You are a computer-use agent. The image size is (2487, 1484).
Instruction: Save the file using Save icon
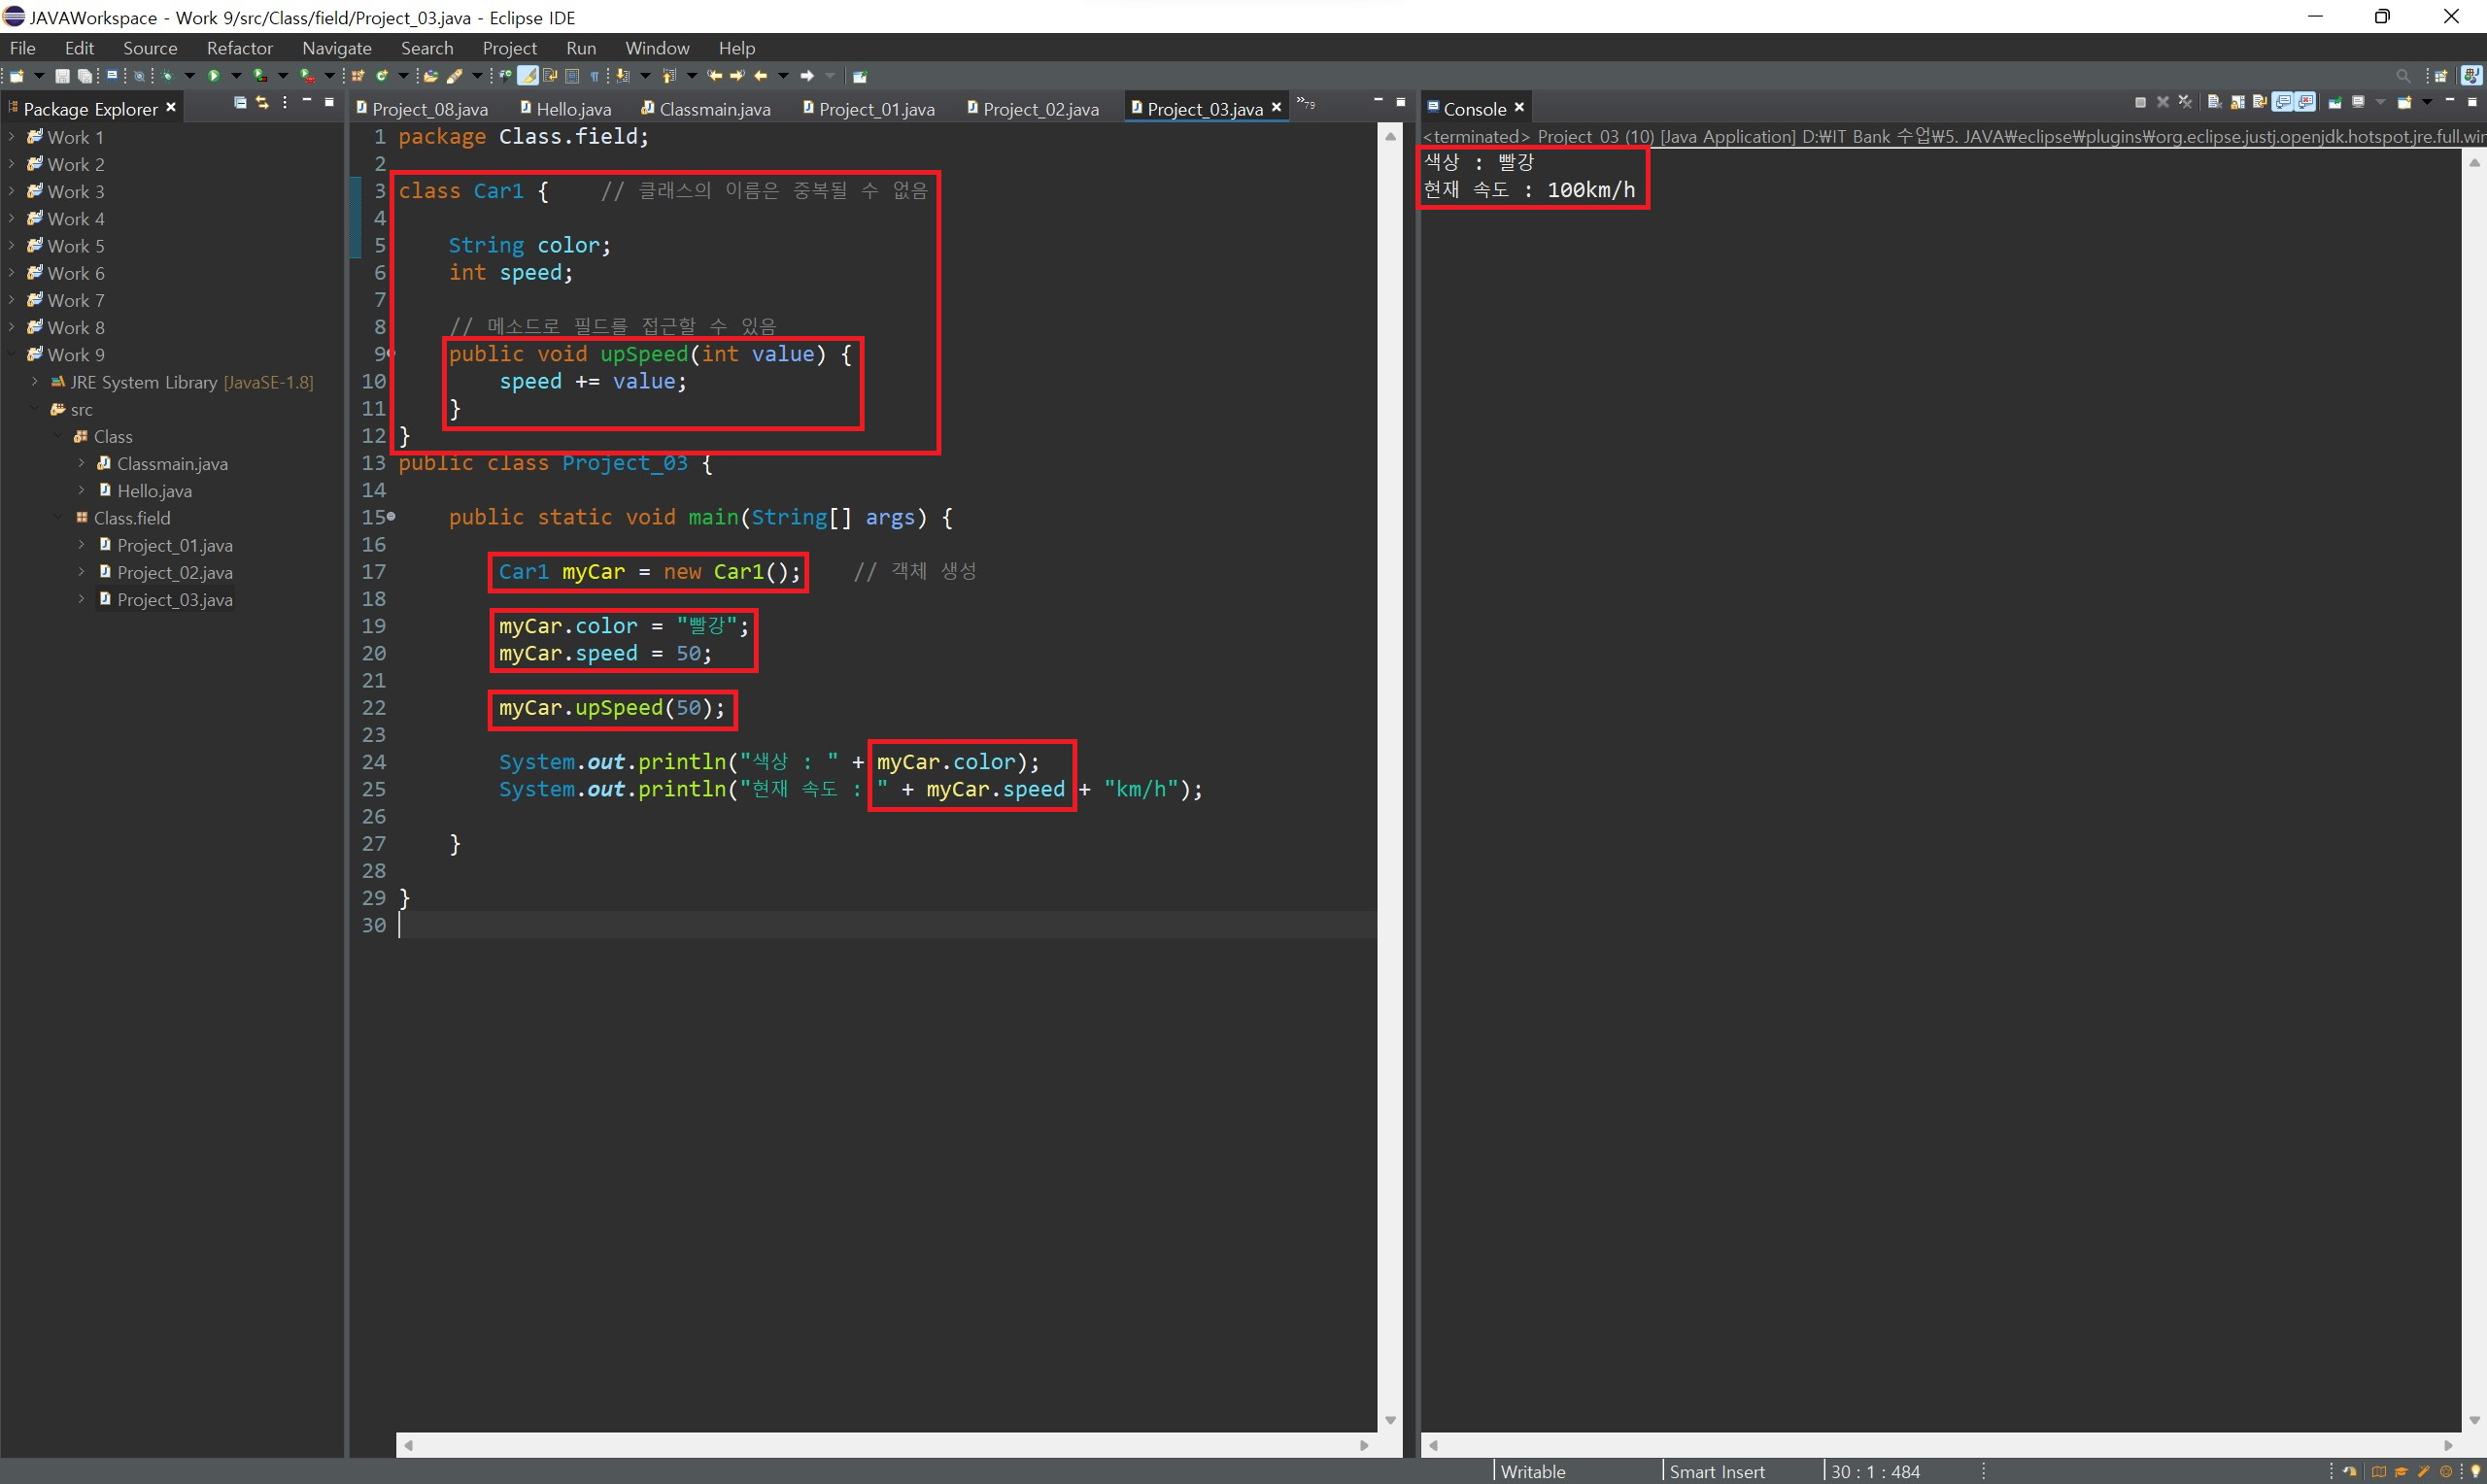coord(62,76)
